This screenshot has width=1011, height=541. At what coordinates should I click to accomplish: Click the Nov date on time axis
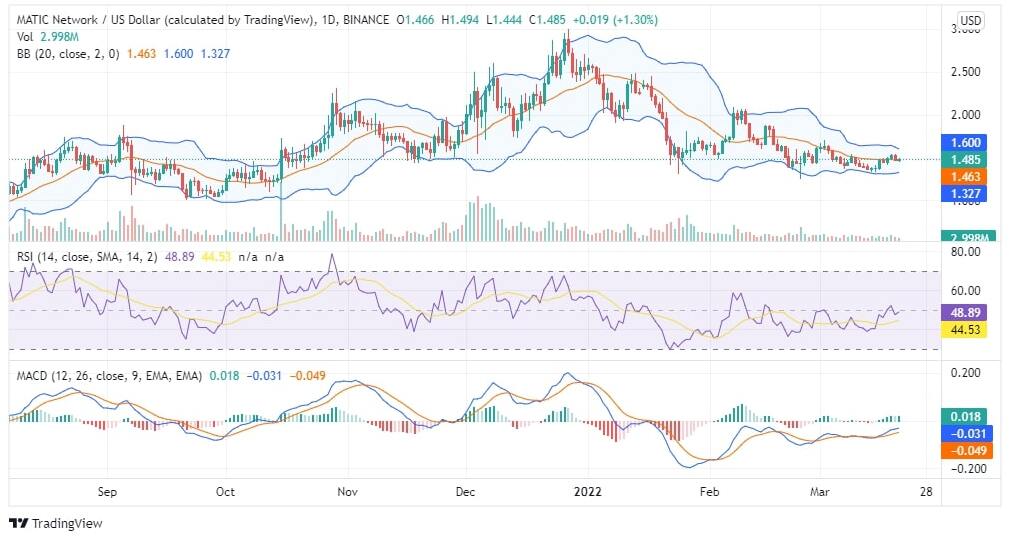(x=348, y=492)
